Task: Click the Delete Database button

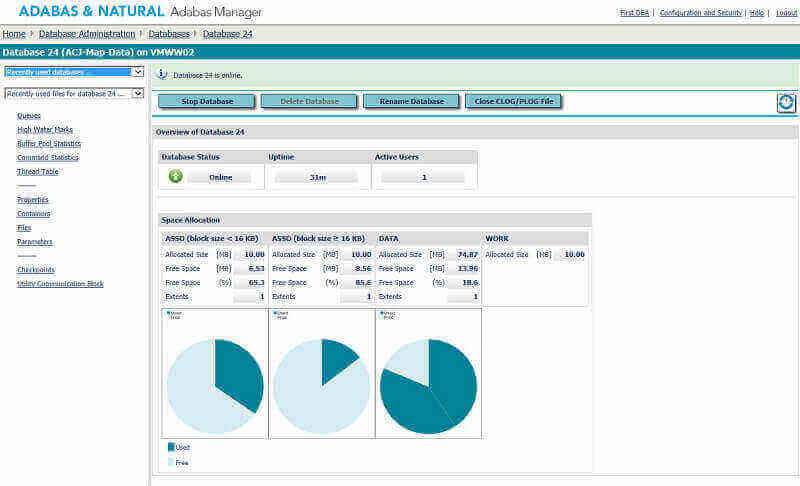Action: pyautogui.click(x=309, y=101)
